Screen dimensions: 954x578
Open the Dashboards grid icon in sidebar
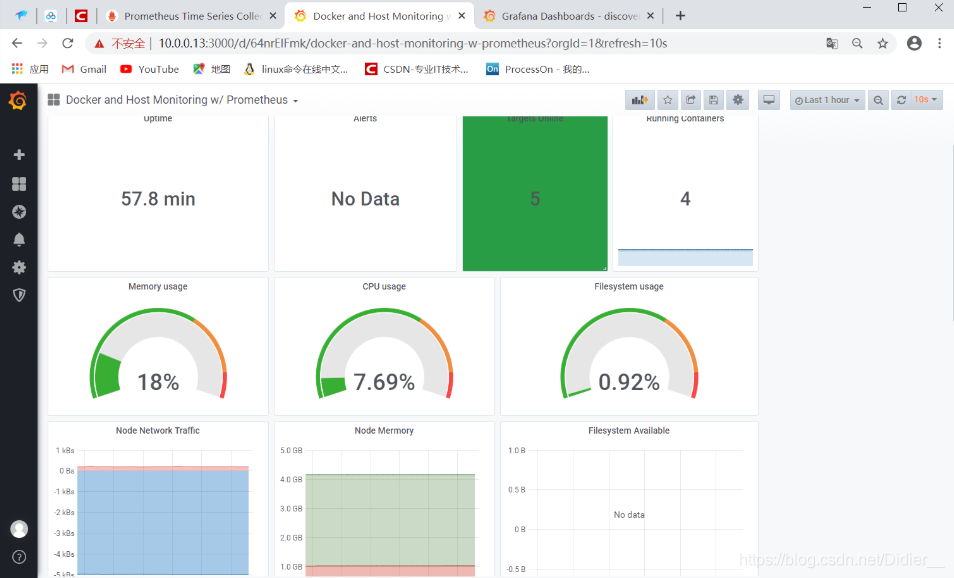(19, 184)
